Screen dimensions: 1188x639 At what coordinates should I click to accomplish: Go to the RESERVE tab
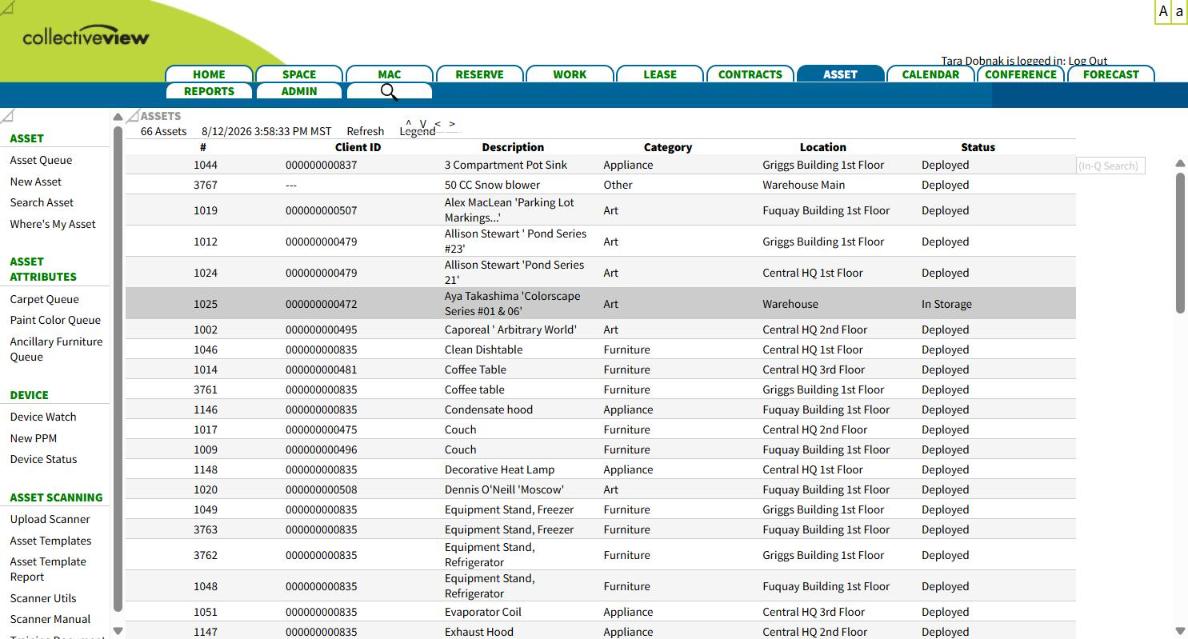(479, 74)
